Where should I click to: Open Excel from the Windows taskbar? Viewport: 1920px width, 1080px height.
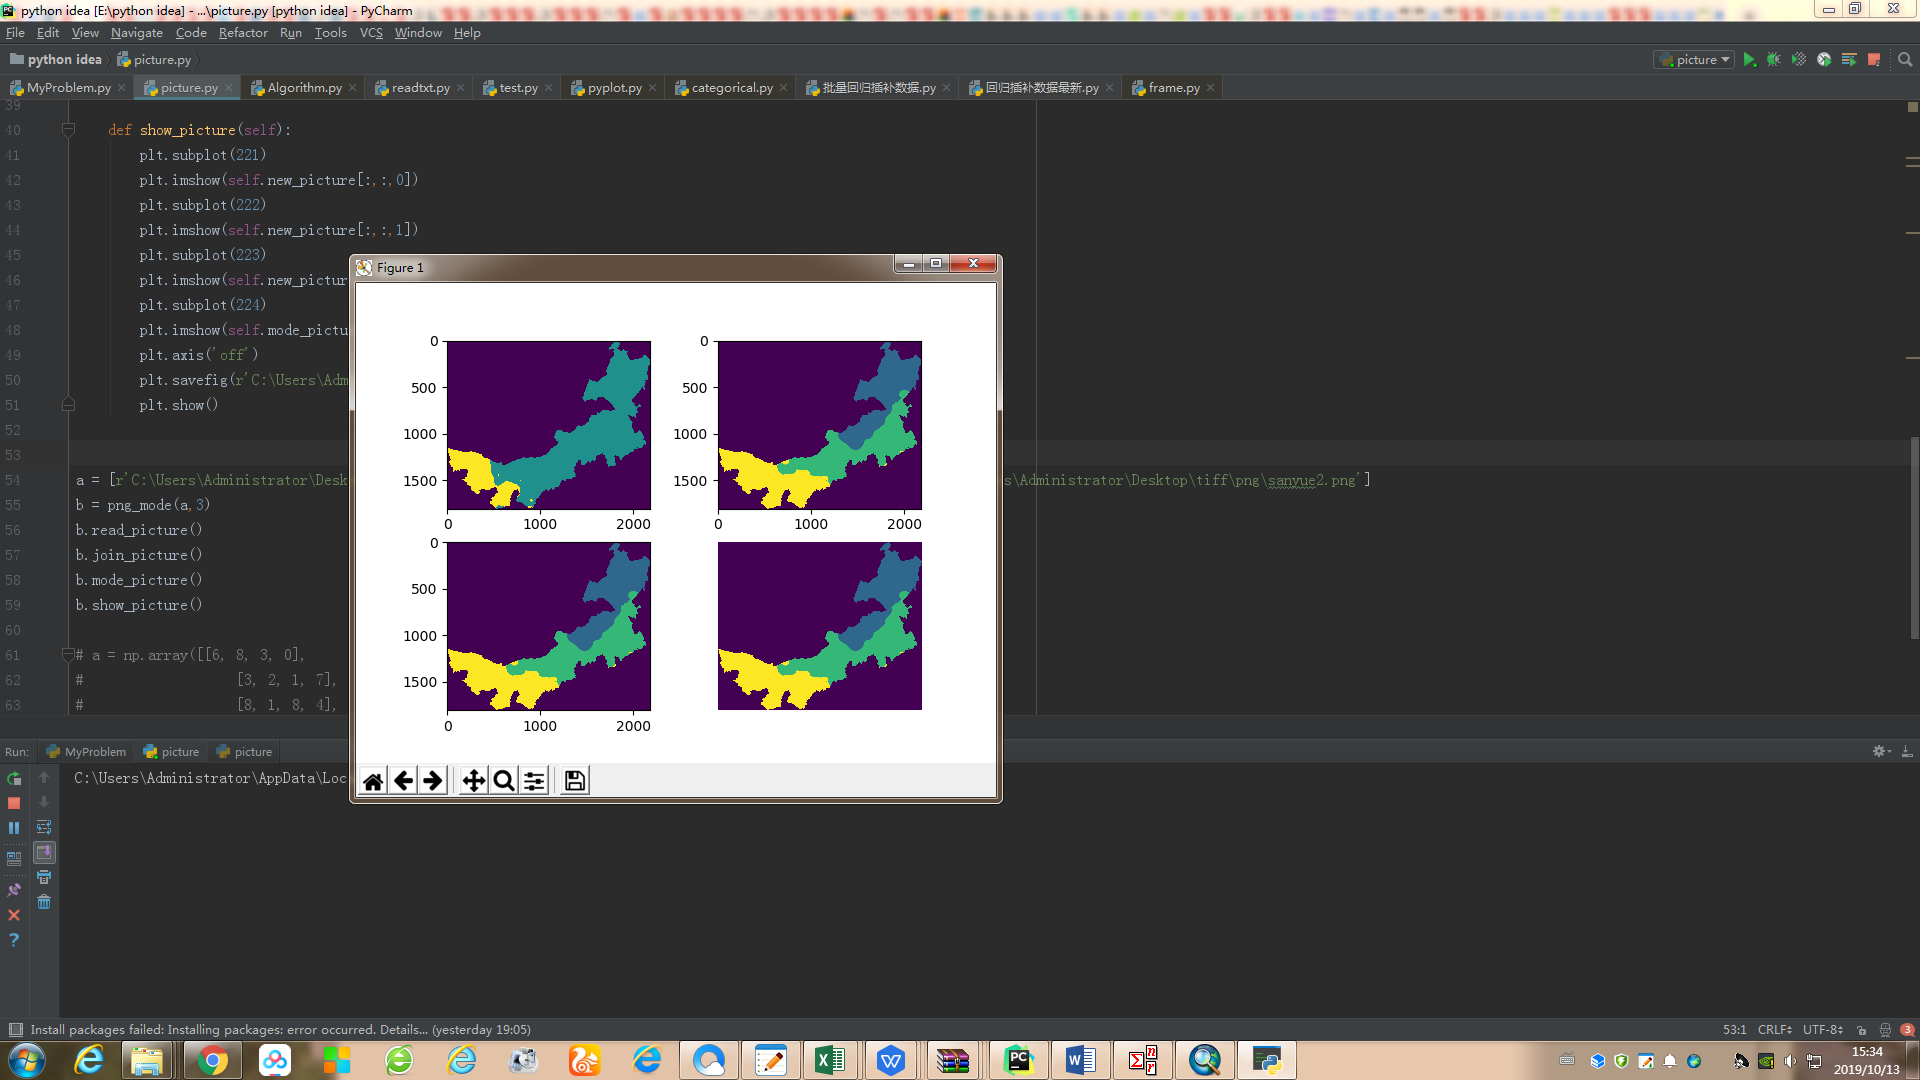tap(829, 1060)
